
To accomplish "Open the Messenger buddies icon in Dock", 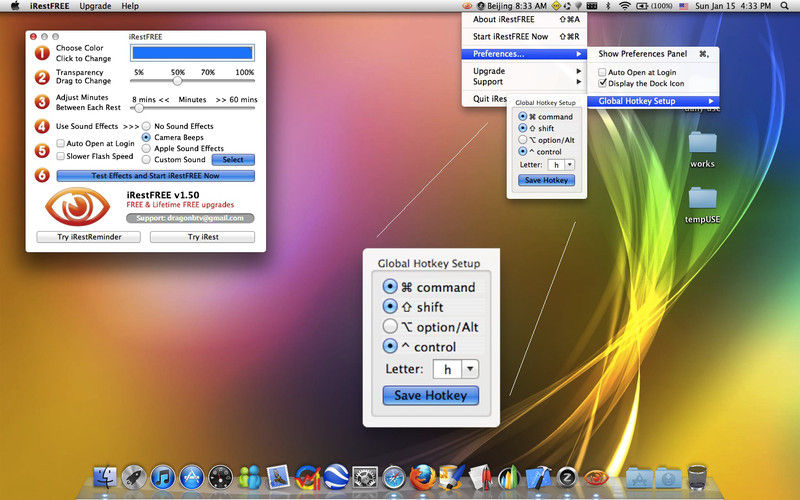I will [x=249, y=478].
